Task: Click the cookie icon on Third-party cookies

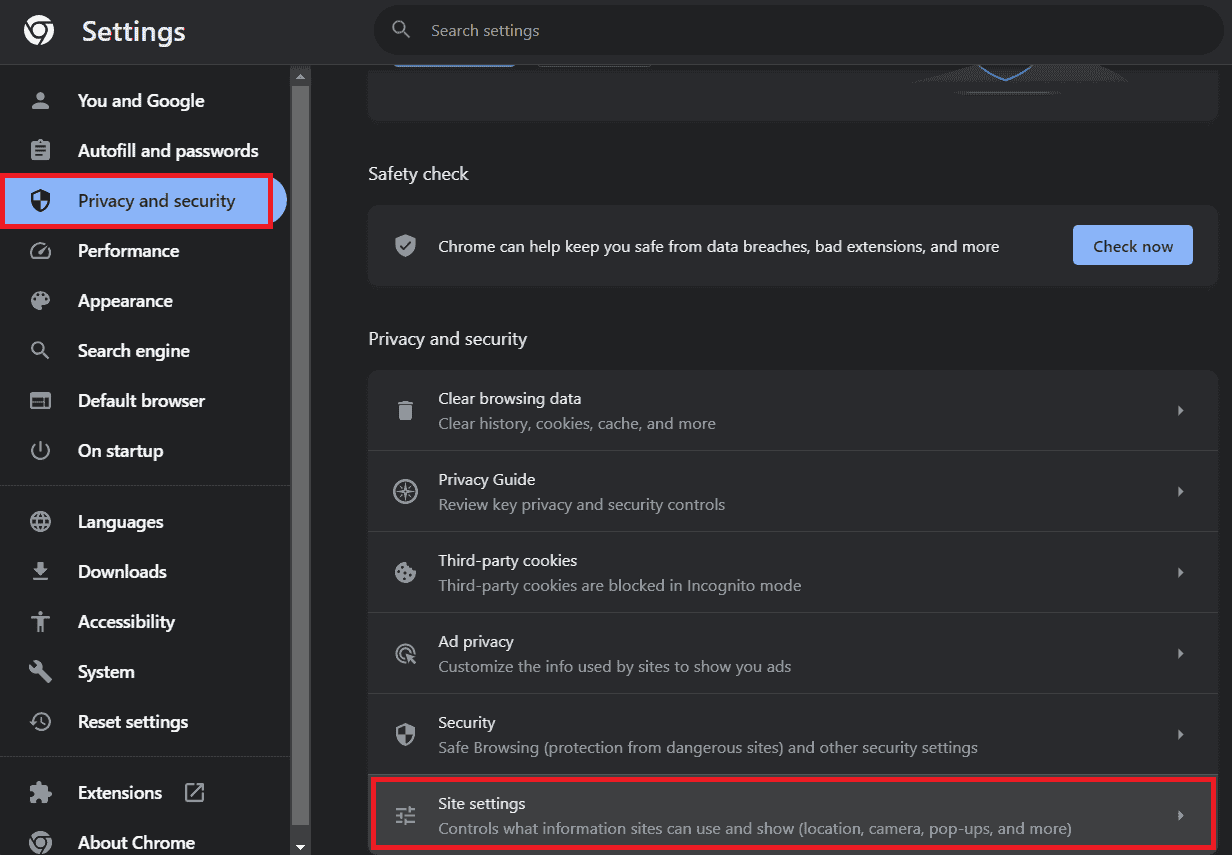Action: (405, 572)
